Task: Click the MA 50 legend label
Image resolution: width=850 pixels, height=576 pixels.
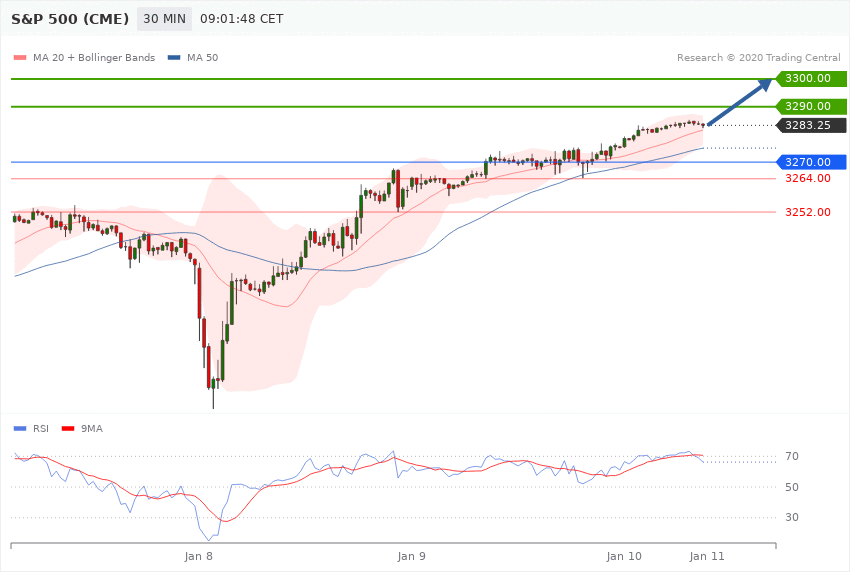Action: click(x=202, y=58)
